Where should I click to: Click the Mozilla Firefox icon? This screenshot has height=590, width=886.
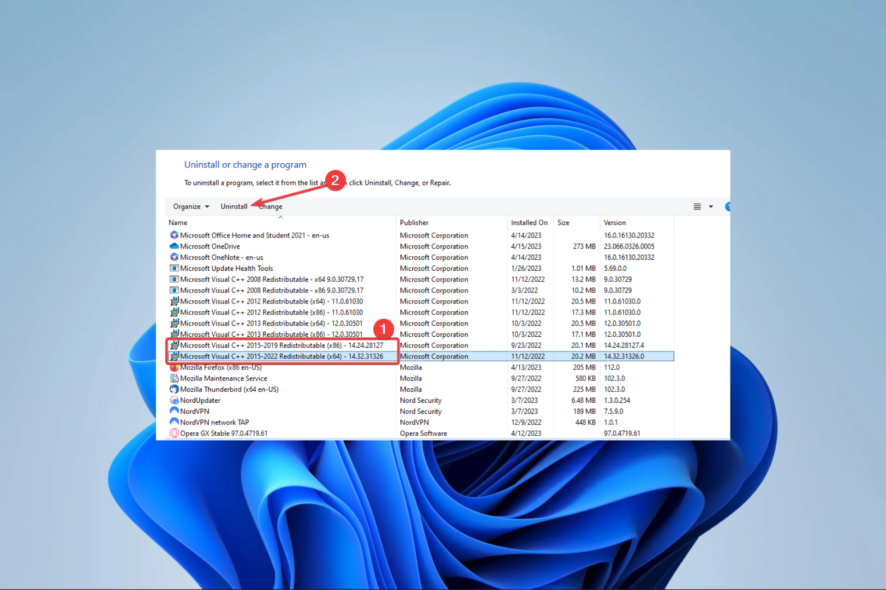[176, 366]
